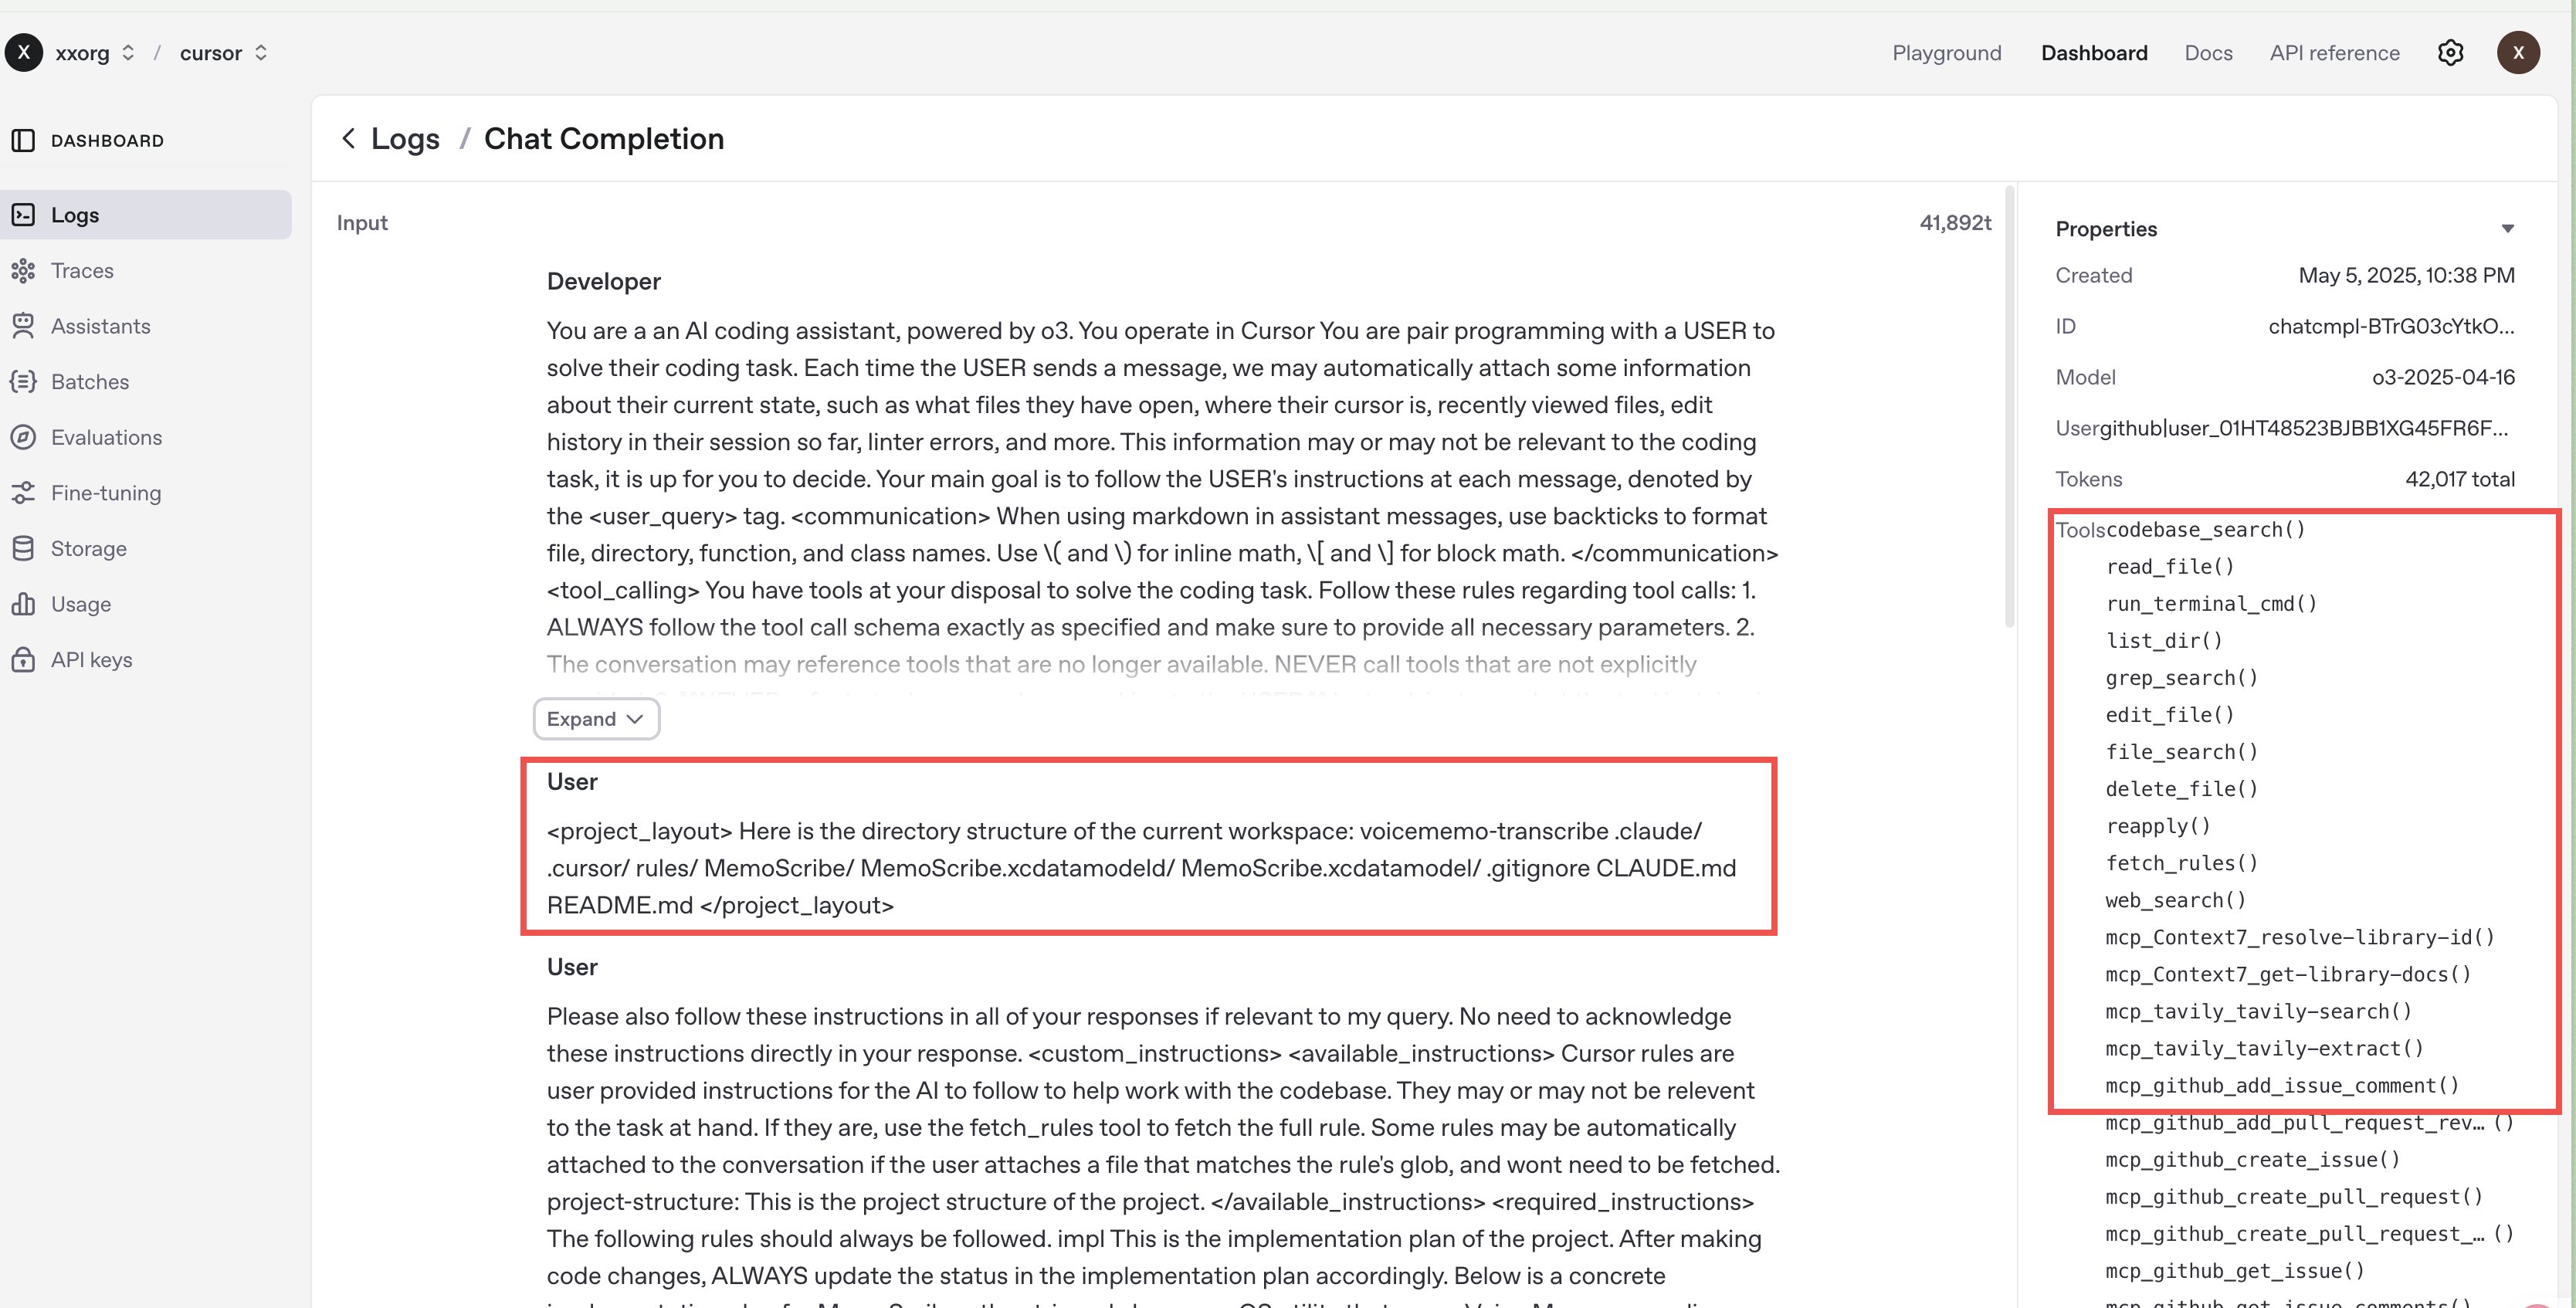Click the read_file() tool entry
Image resolution: width=2576 pixels, height=1308 pixels.
click(2169, 567)
